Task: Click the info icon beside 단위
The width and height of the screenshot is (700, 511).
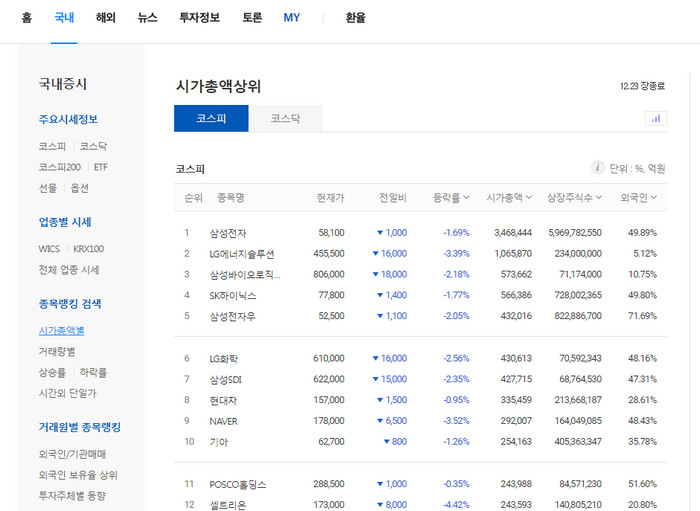Action: [x=597, y=167]
